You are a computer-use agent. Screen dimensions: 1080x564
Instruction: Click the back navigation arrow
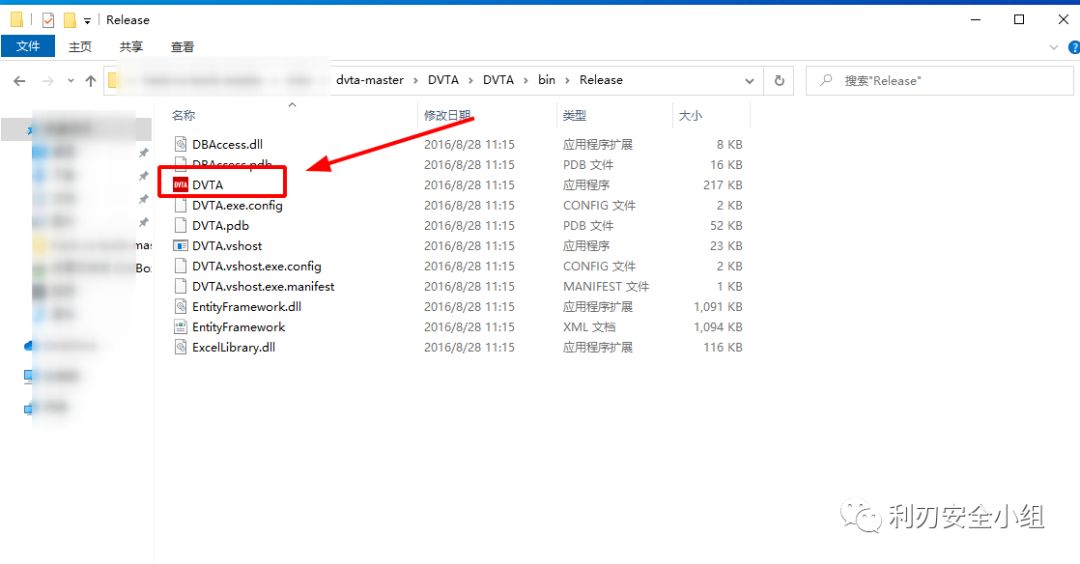[x=20, y=80]
